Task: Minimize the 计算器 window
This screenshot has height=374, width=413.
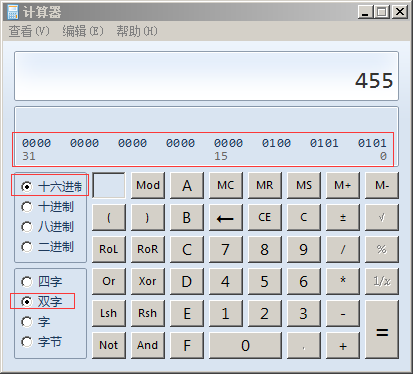Action: [x=365, y=12]
